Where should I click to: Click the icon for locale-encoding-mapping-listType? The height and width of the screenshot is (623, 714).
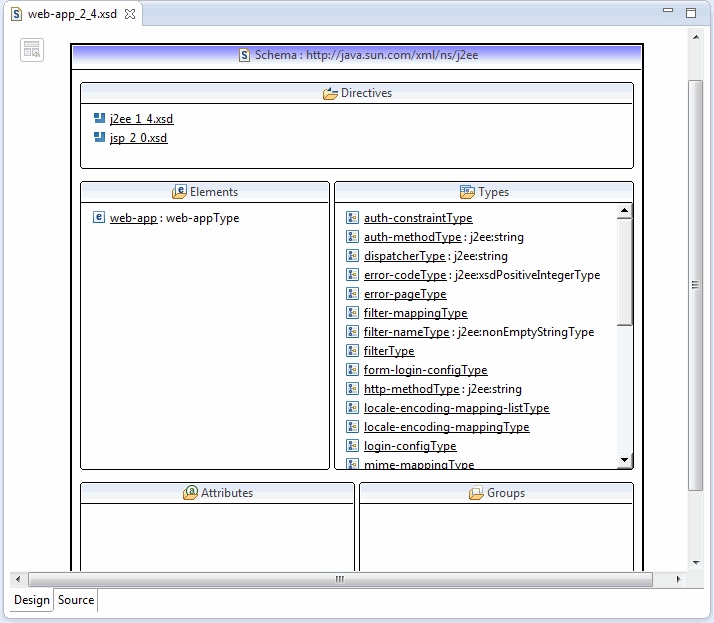(x=352, y=408)
